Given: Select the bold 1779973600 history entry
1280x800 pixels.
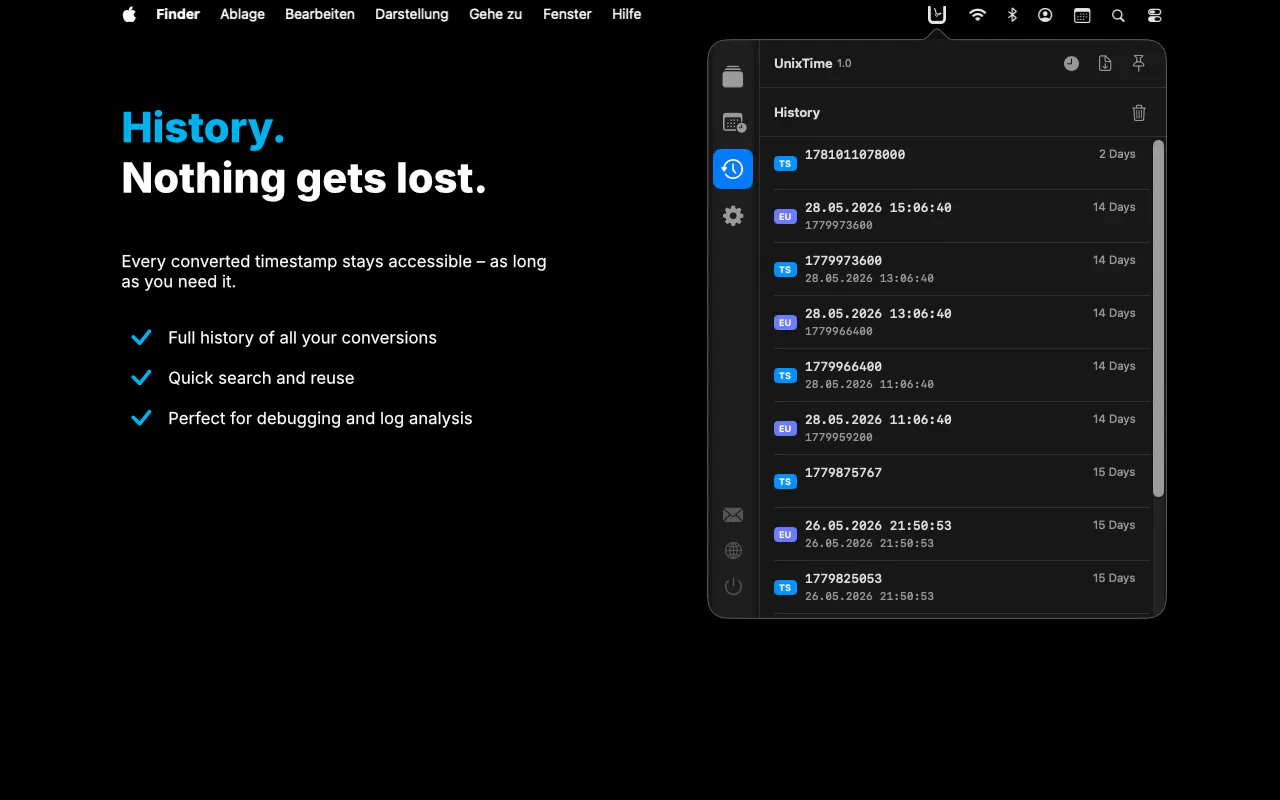Looking at the screenshot, I should (843, 261).
